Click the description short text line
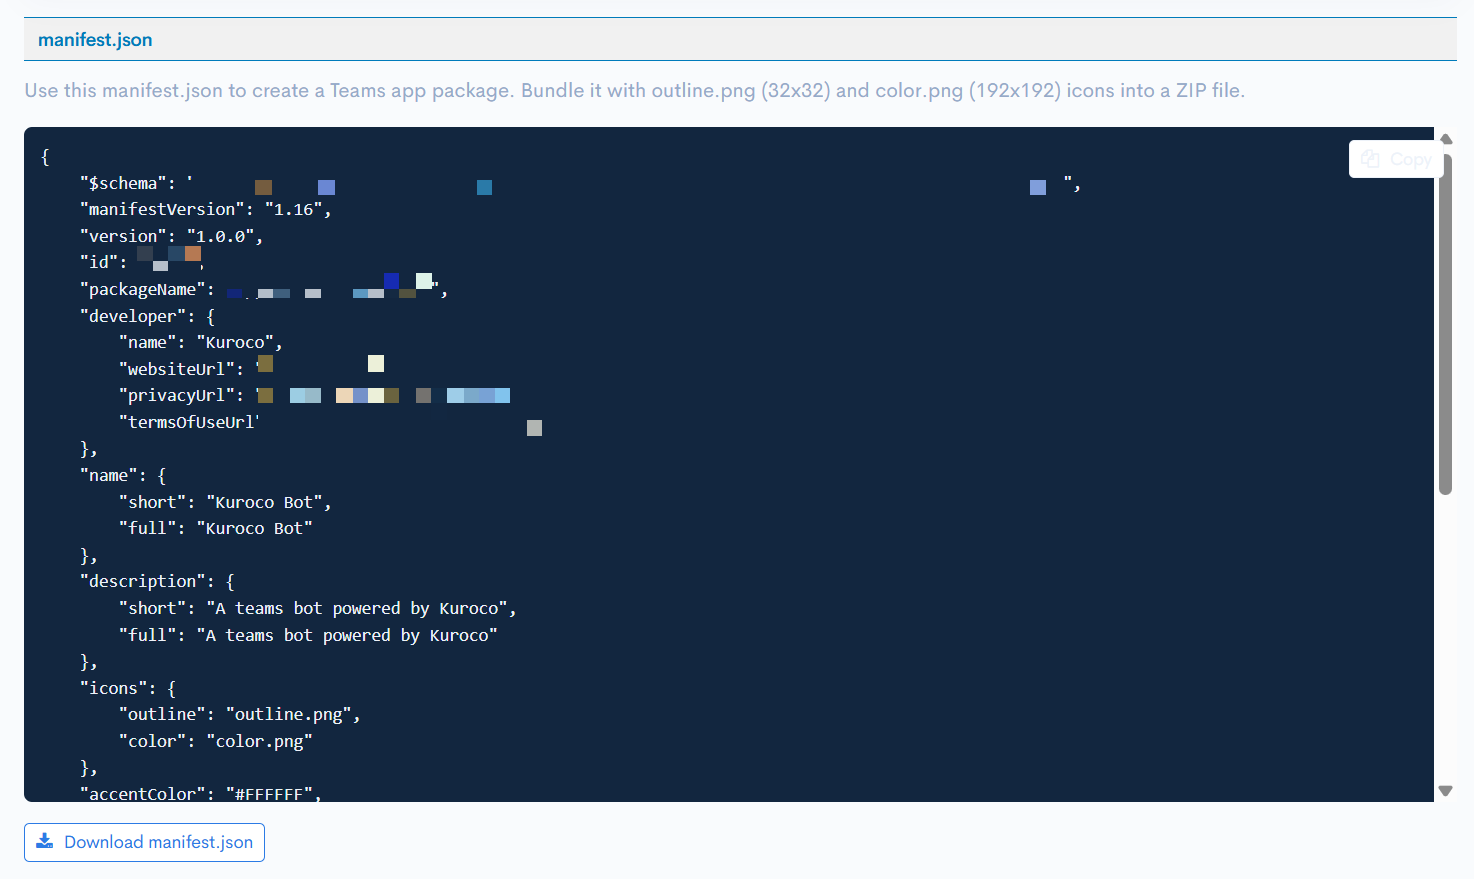Viewport: 1474px width, 879px height. [318, 608]
